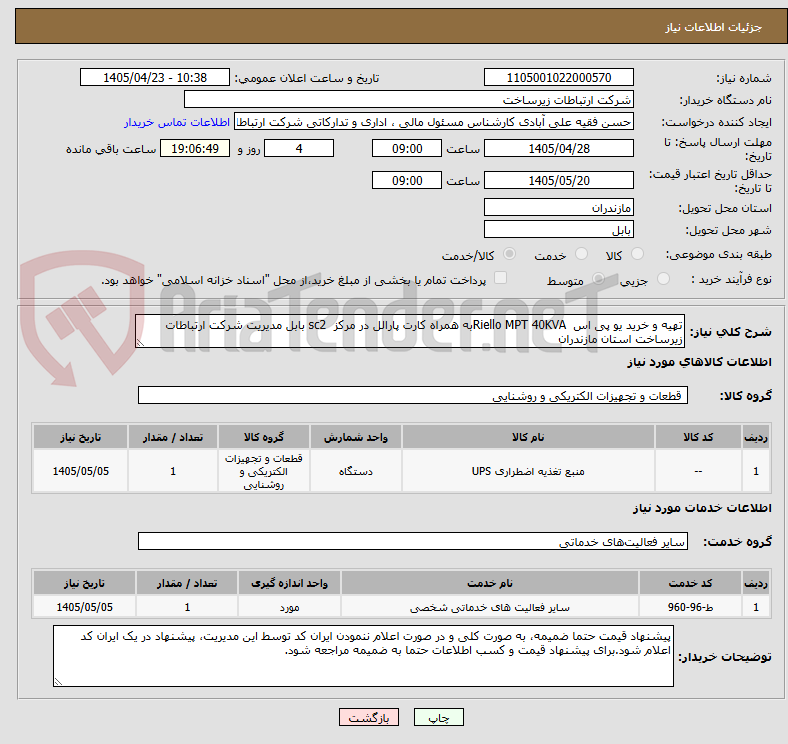Click the واحد اندازه گیری column header
Image resolution: width=788 pixels, height=744 pixels.
[x=289, y=583]
